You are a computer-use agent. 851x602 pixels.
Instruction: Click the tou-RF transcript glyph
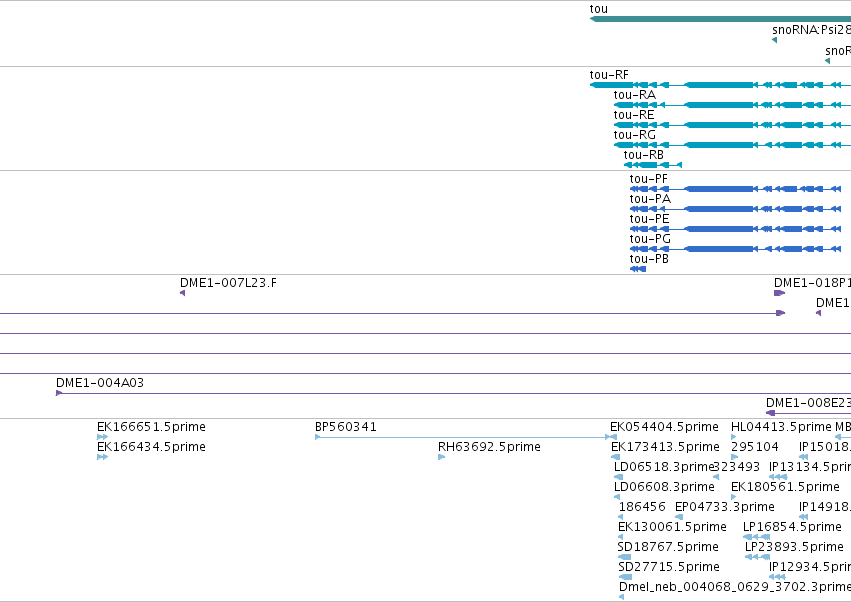coord(720,85)
